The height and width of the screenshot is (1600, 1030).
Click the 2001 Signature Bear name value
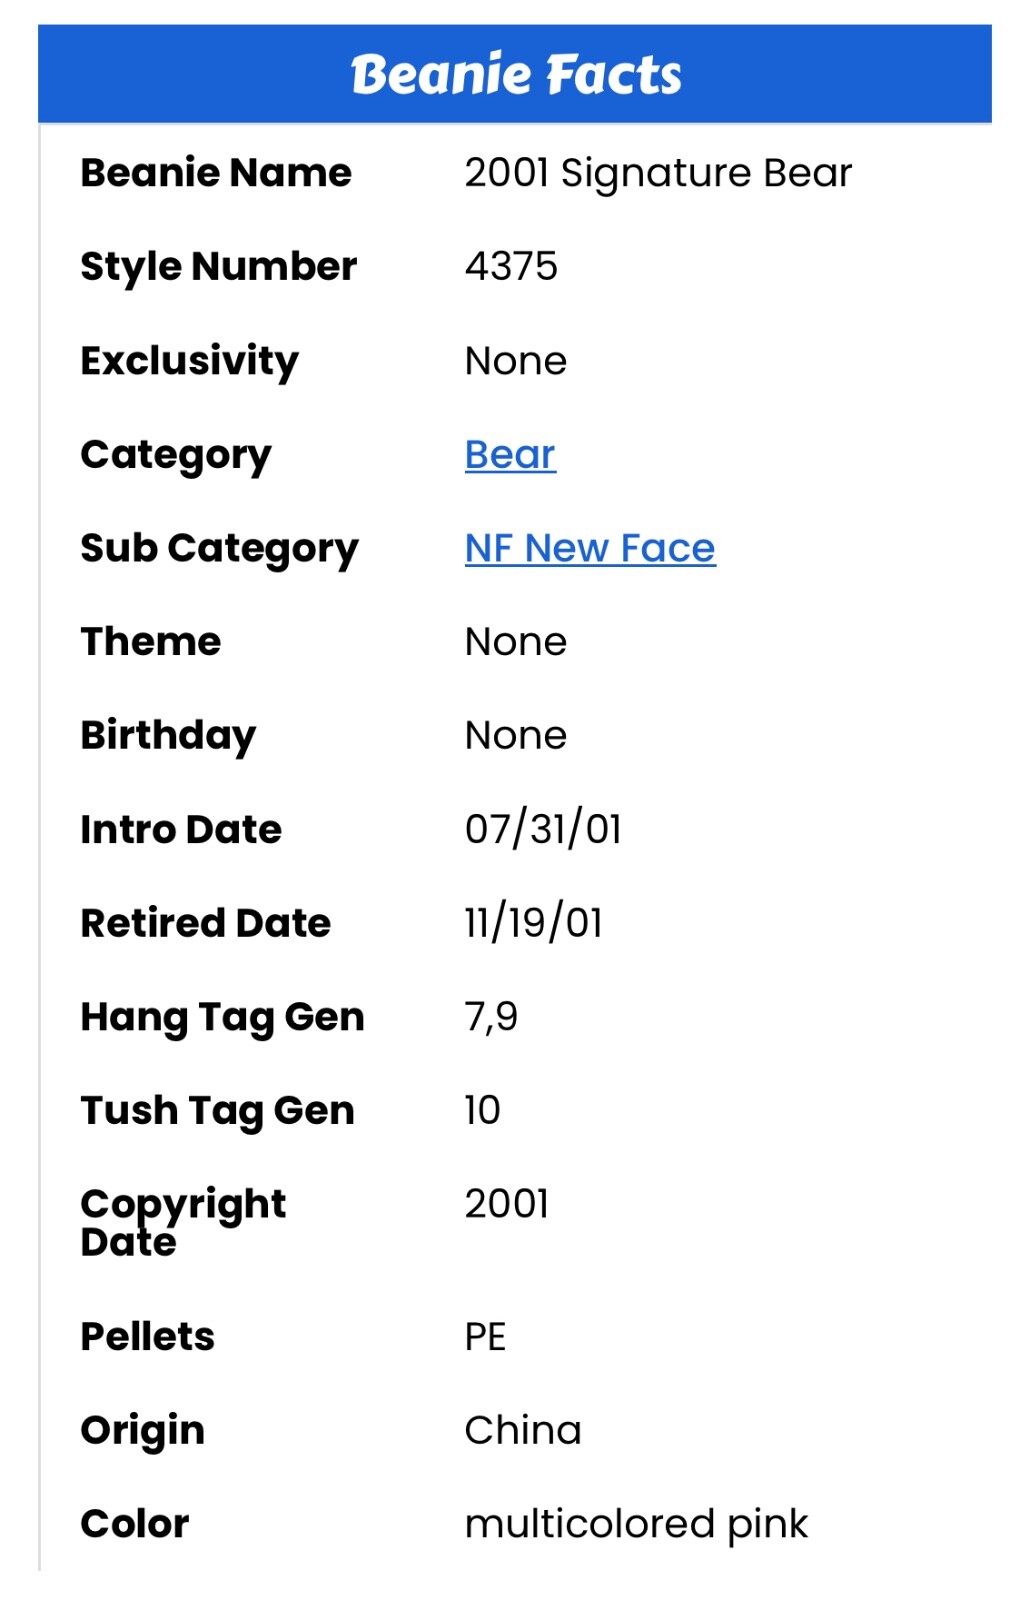(658, 173)
